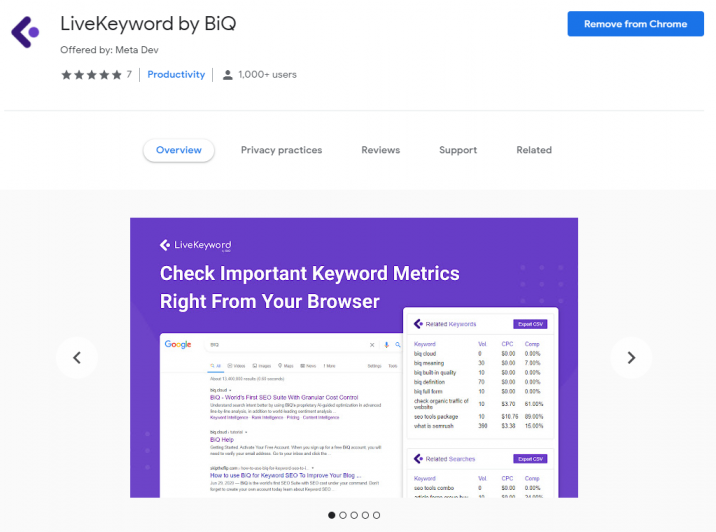Image resolution: width=716 pixels, height=532 pixels.
Task: View the Related tab
Action: pos(534,150)
